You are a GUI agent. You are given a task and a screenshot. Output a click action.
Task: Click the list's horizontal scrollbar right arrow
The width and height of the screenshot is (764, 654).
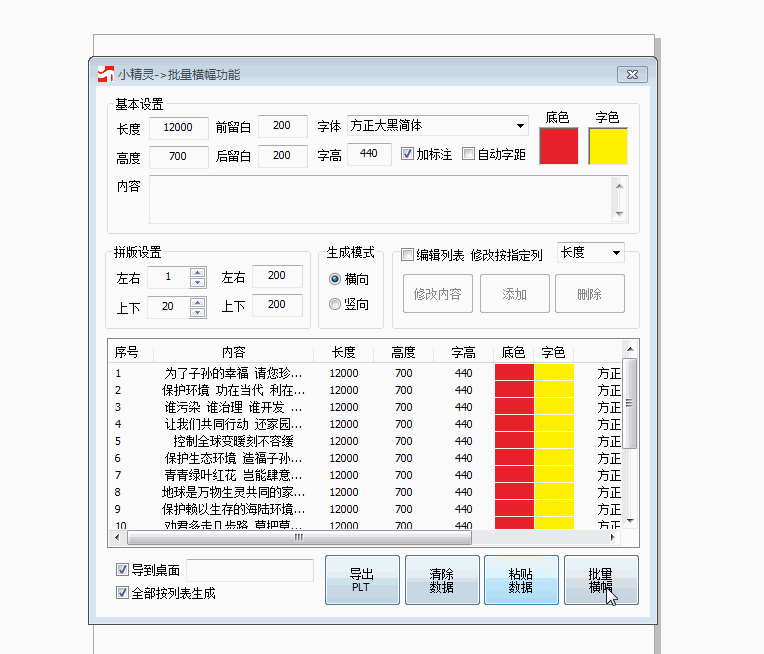[x=612, y=537]
